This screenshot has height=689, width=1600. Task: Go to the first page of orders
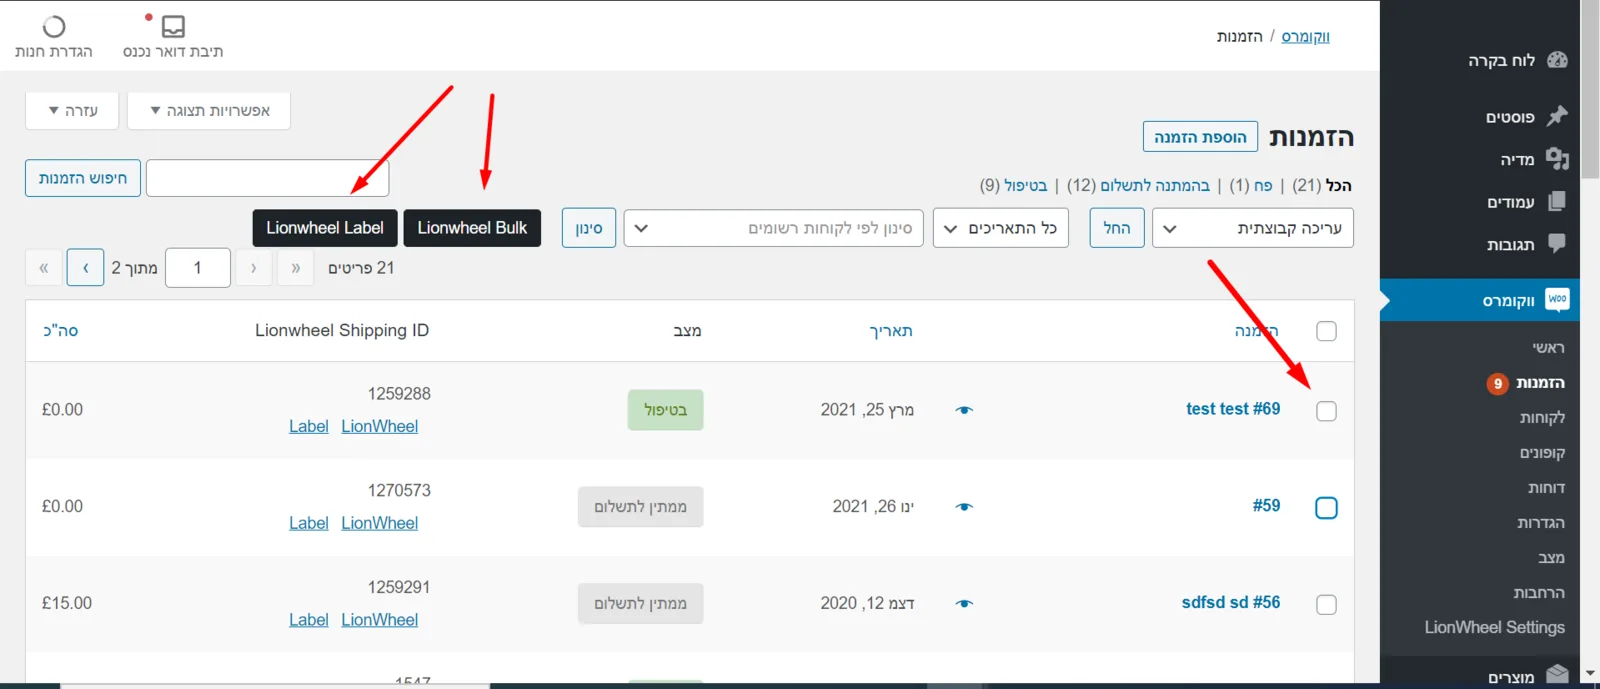tap(296, 268)
